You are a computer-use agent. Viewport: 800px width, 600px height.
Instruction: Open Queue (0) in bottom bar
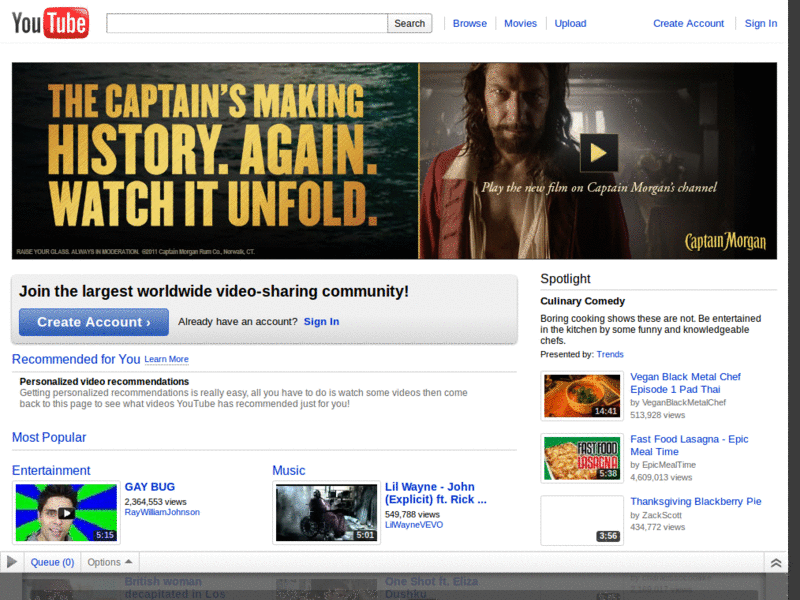point(52,562)
